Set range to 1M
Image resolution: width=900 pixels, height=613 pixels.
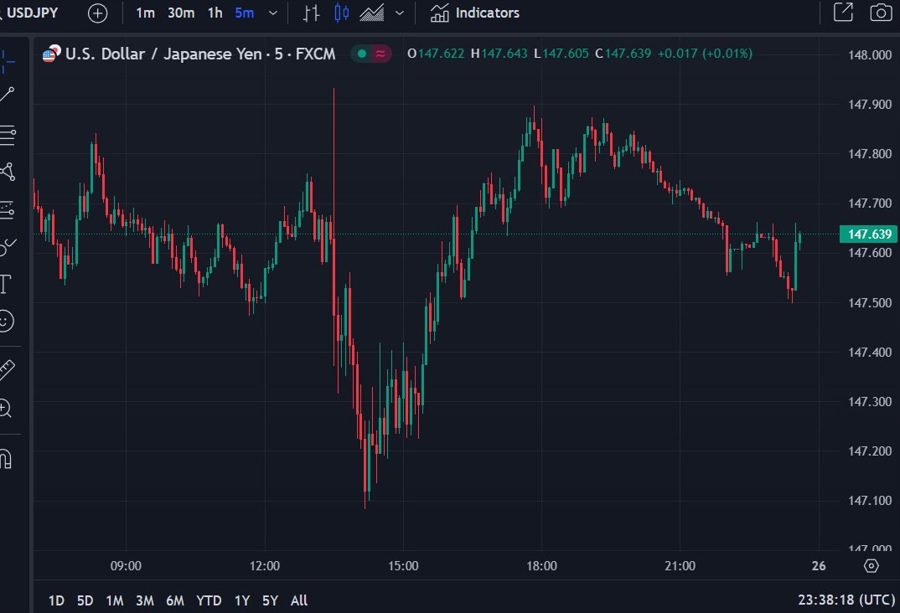coord(115,600)
